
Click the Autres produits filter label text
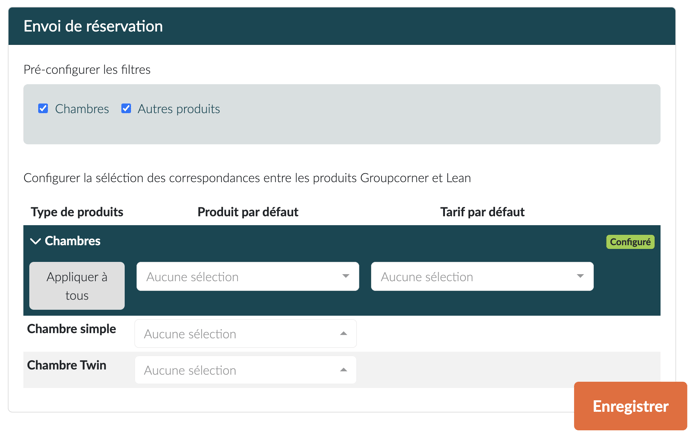click(179, 109)
